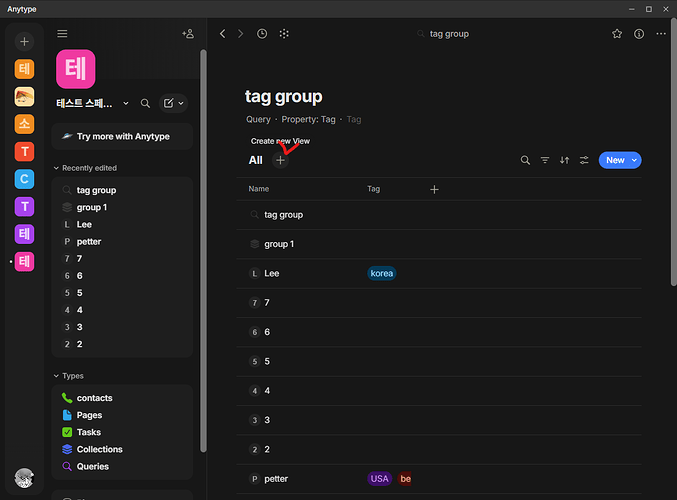Click the USA tag on petter row
The height and width of the screenshot is (500, 677).
pyautogui.click(x=380, y=479)
